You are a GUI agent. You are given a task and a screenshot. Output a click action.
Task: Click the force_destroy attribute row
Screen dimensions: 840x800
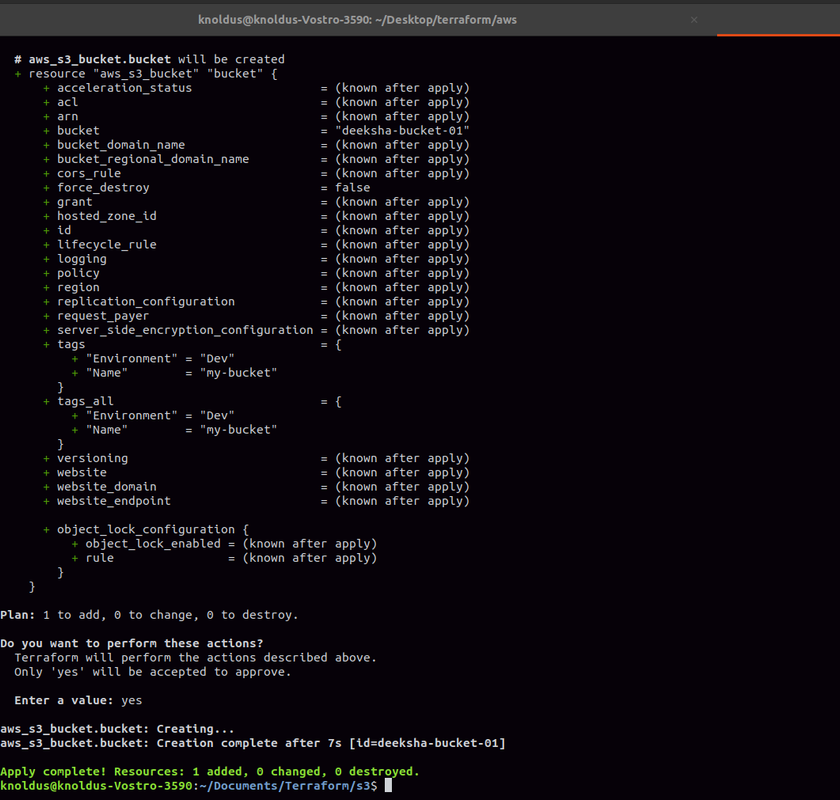click(x=207, y=188)
